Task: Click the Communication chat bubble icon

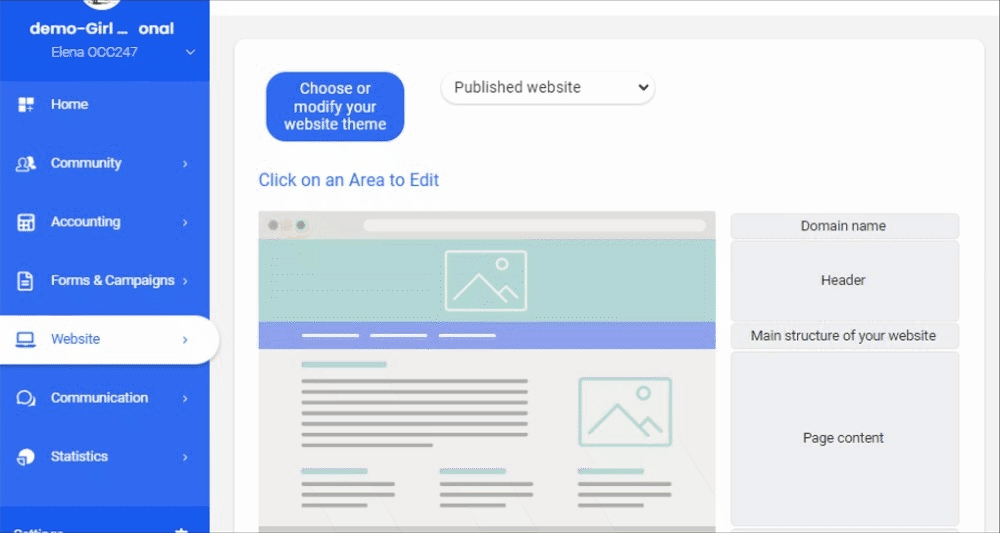Action: pyautogui.click(x=26, y=398)
